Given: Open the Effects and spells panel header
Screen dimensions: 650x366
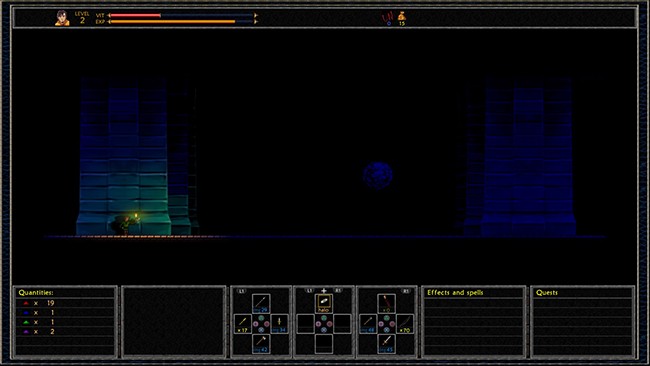Looking at the screenshot, I should point(455,293).
